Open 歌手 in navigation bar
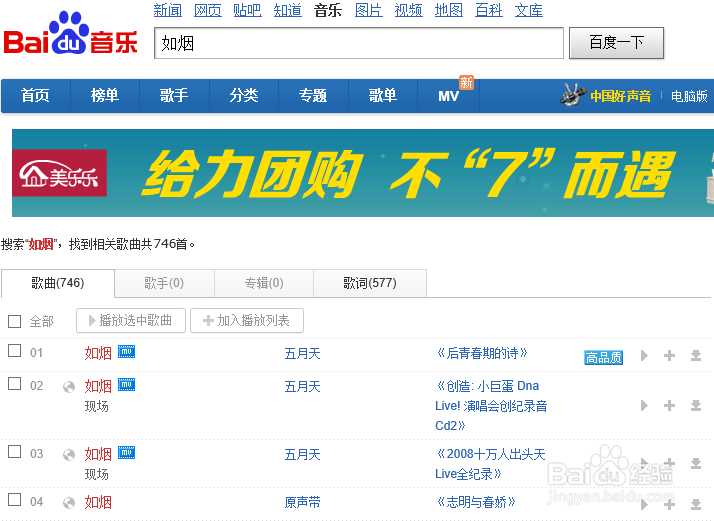The image size is (714, 521). [x=174, y=96]
